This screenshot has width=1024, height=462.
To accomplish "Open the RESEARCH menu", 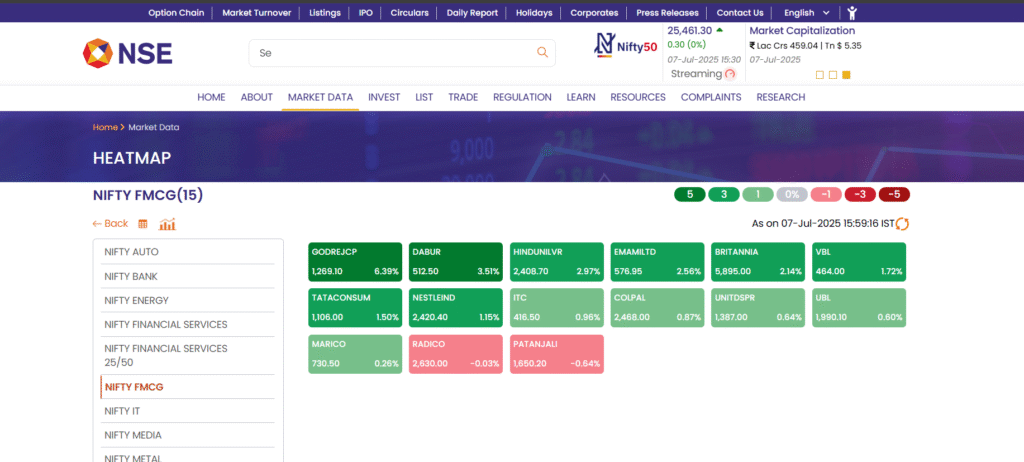I will (x=780, y=97).
